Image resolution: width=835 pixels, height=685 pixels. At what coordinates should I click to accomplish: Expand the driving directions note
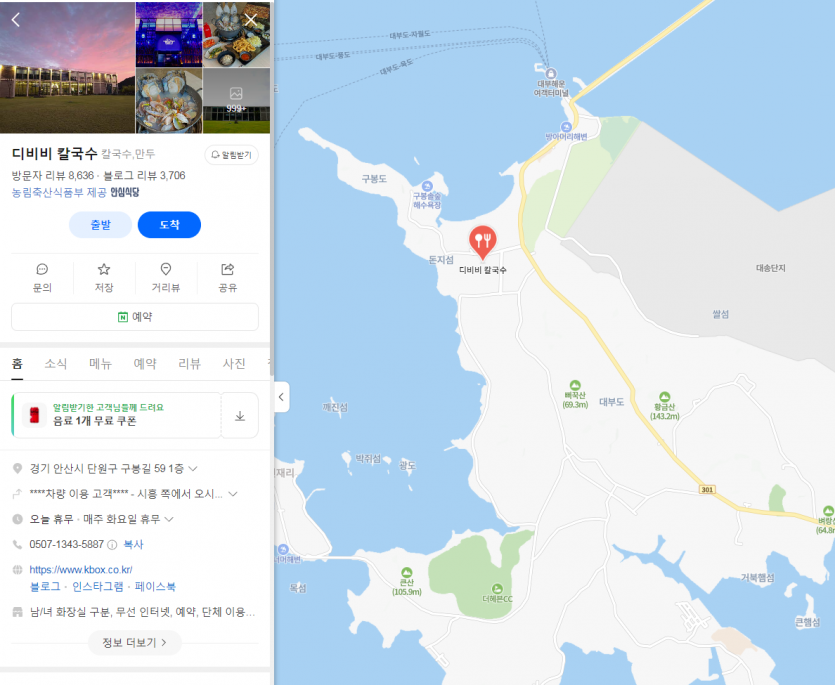pyautogui.click(x=233, y=494)
